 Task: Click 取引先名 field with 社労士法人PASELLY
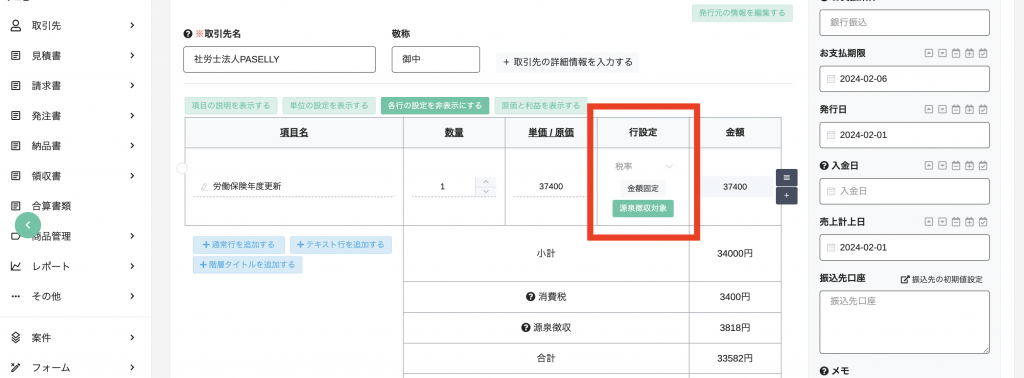coord(280,59)
